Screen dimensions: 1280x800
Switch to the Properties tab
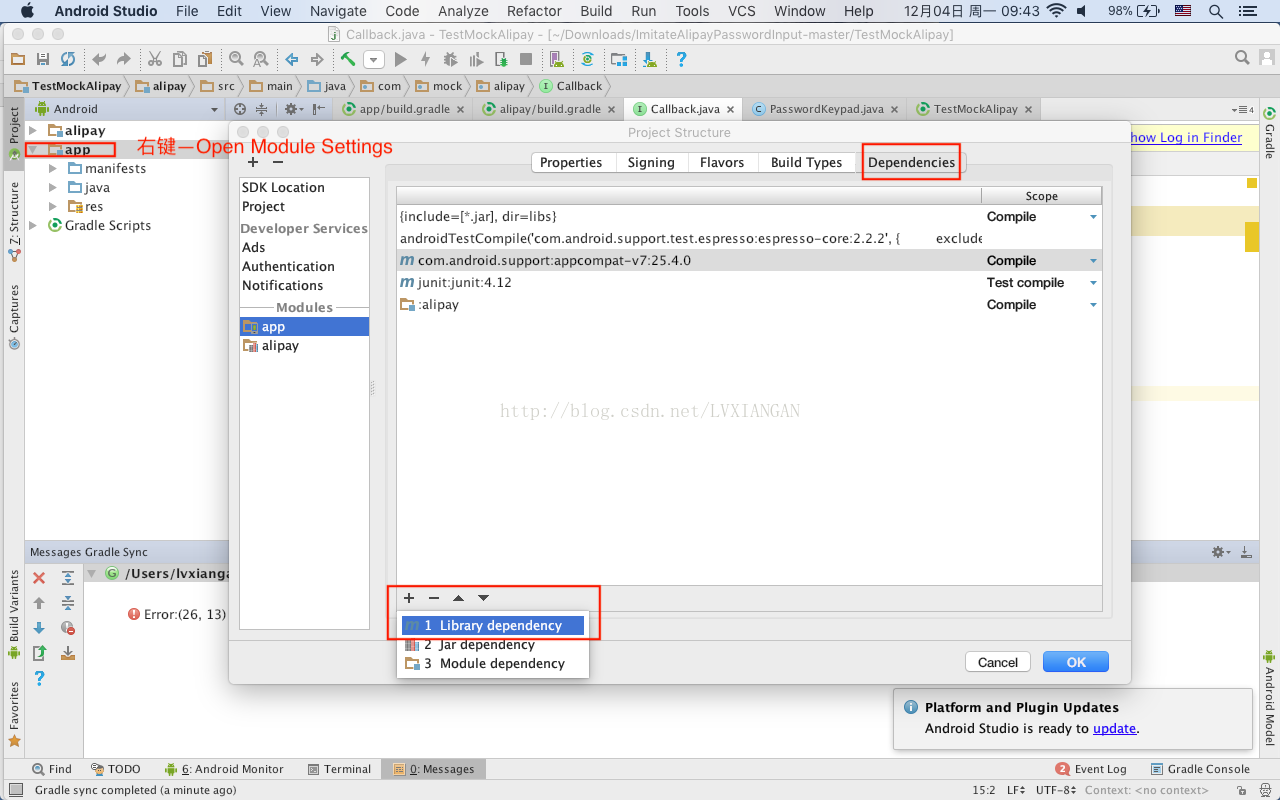pyautogui.click(x=571, y=162)
